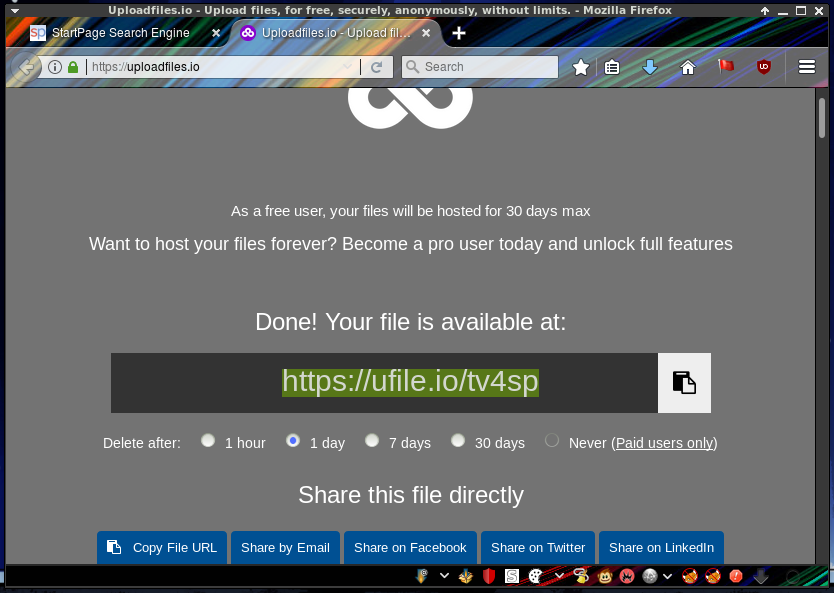Click Share on Facebook button

(410, 547)
